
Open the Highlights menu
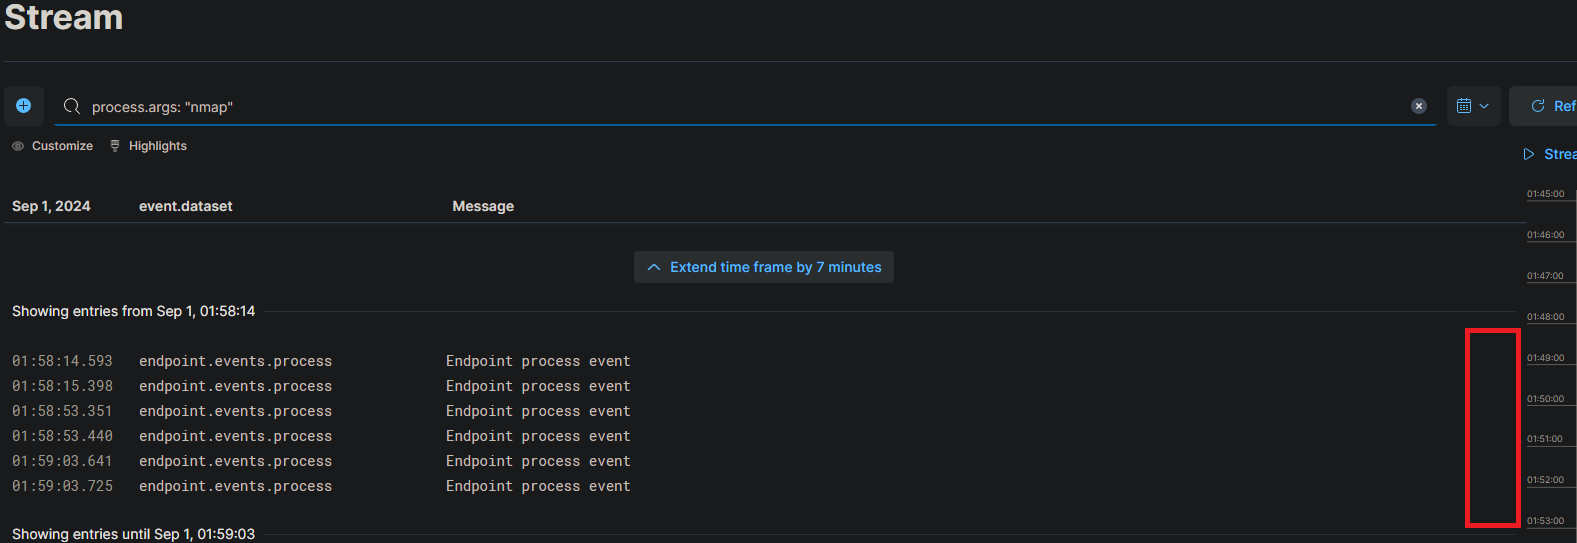point(148,146)
